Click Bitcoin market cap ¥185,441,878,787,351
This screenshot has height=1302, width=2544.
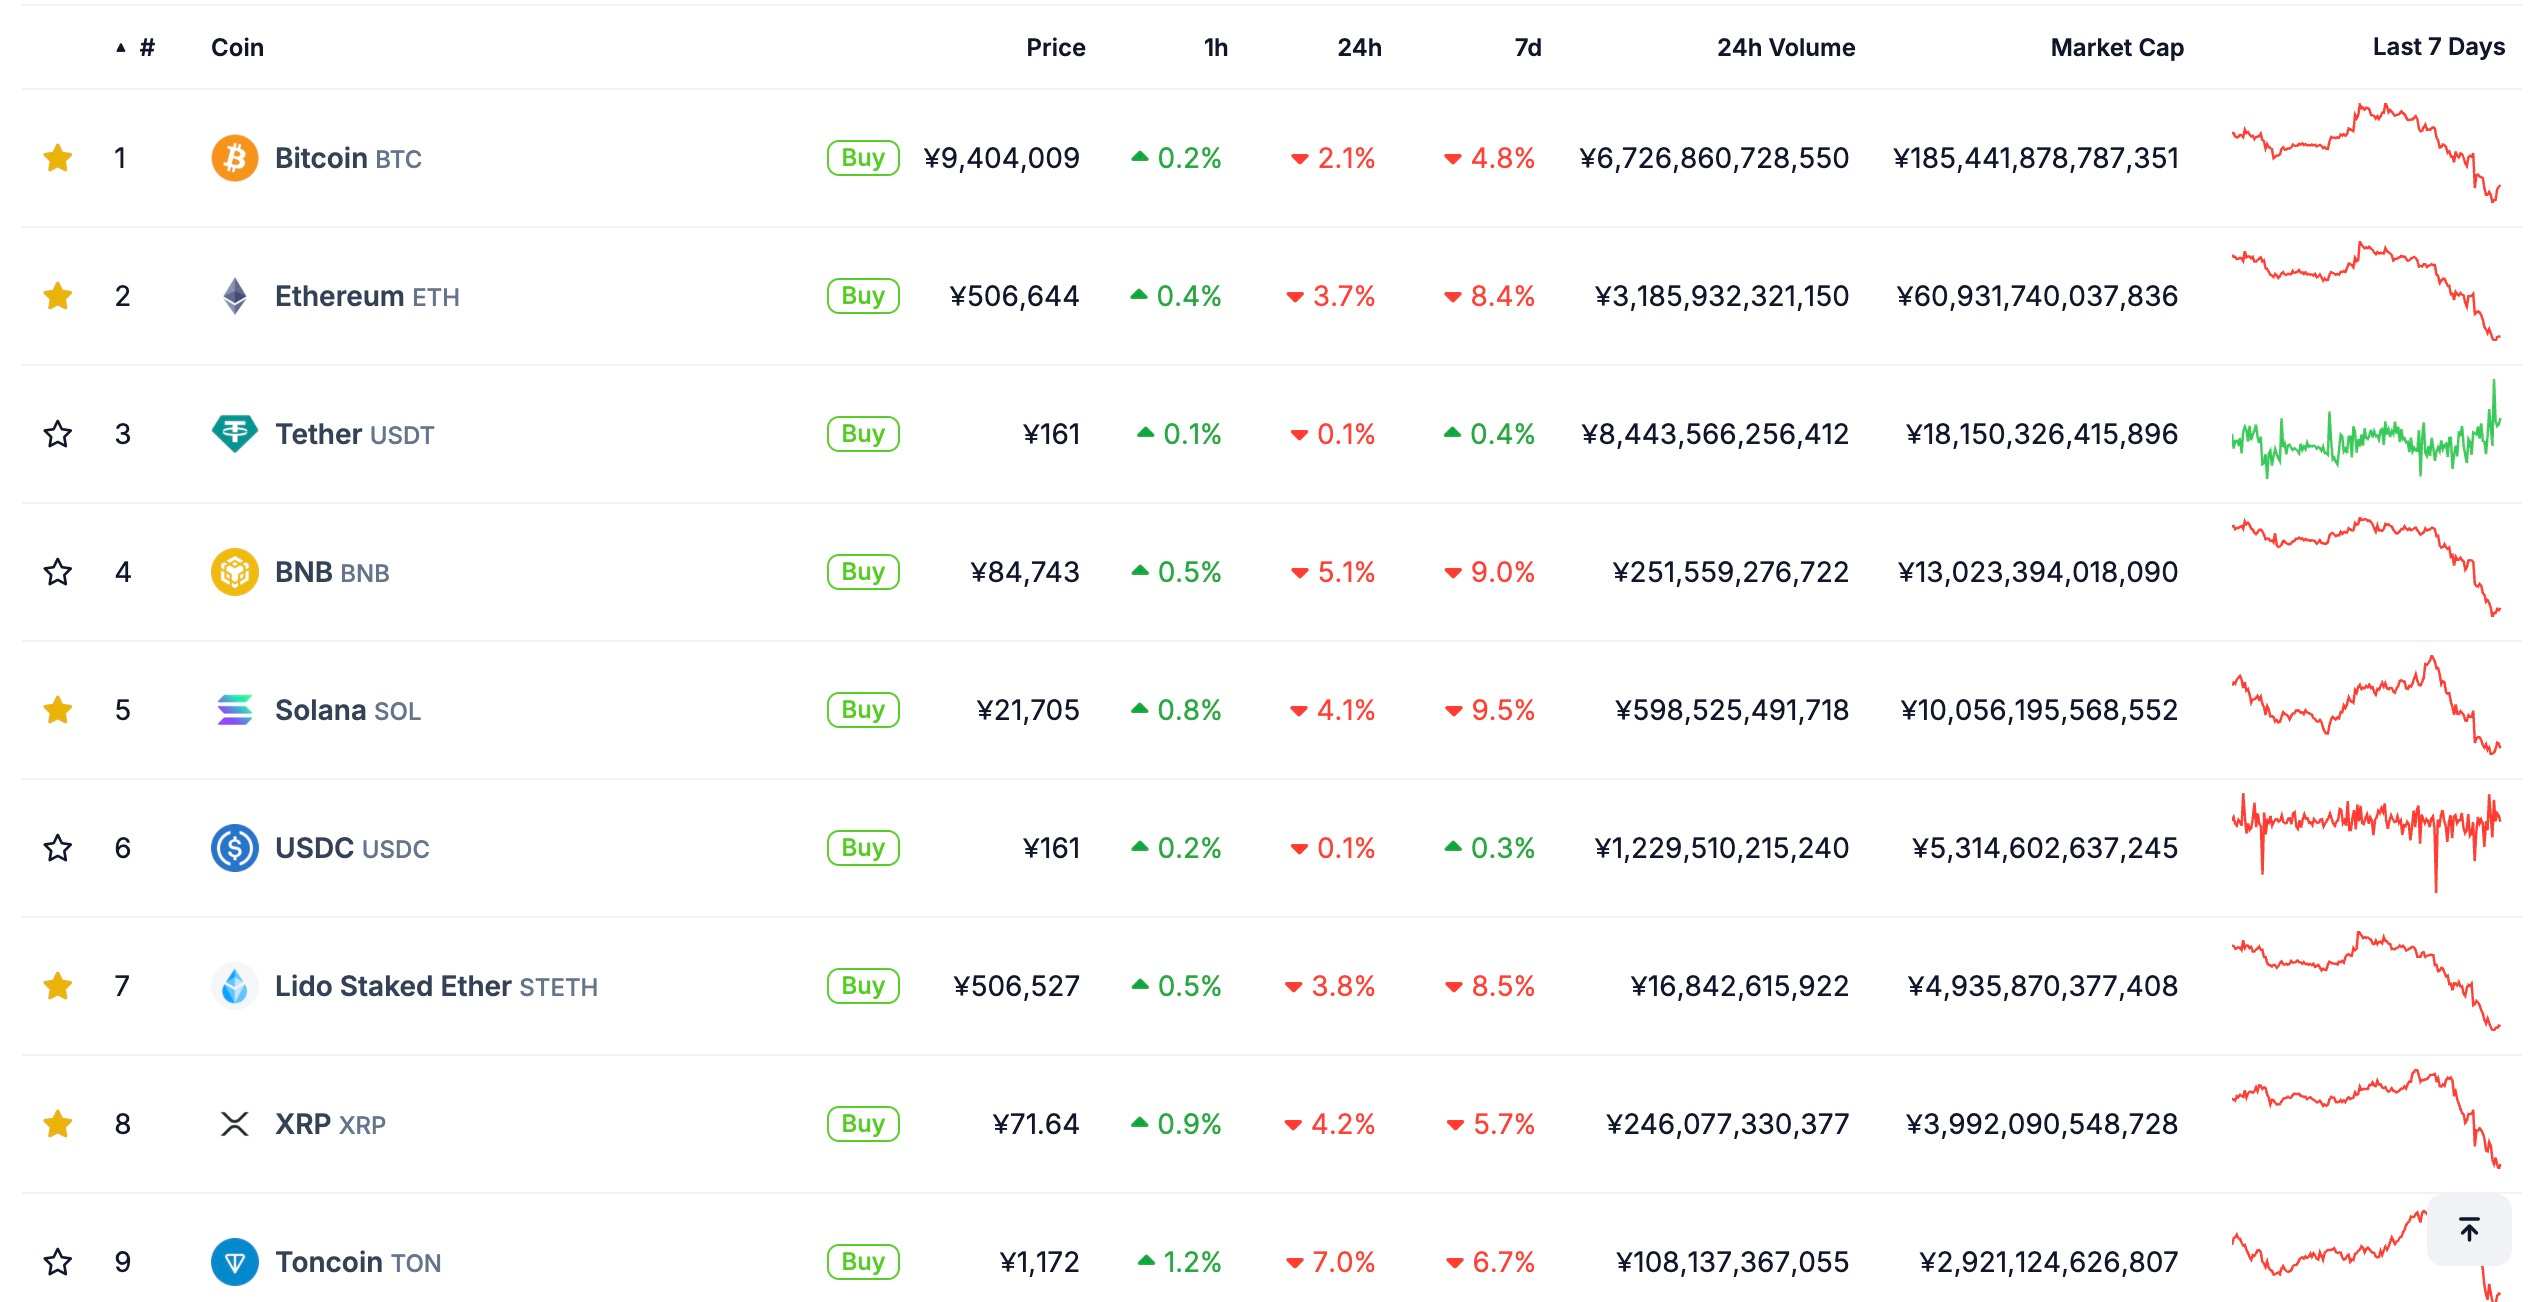[x=2035, y=158]
